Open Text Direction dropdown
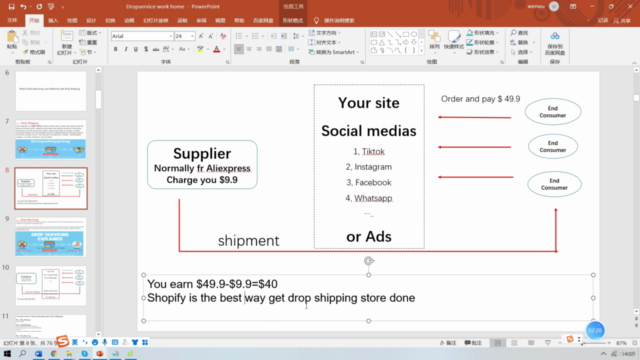This screenshot has height=360, width=640. coord(325,33)
